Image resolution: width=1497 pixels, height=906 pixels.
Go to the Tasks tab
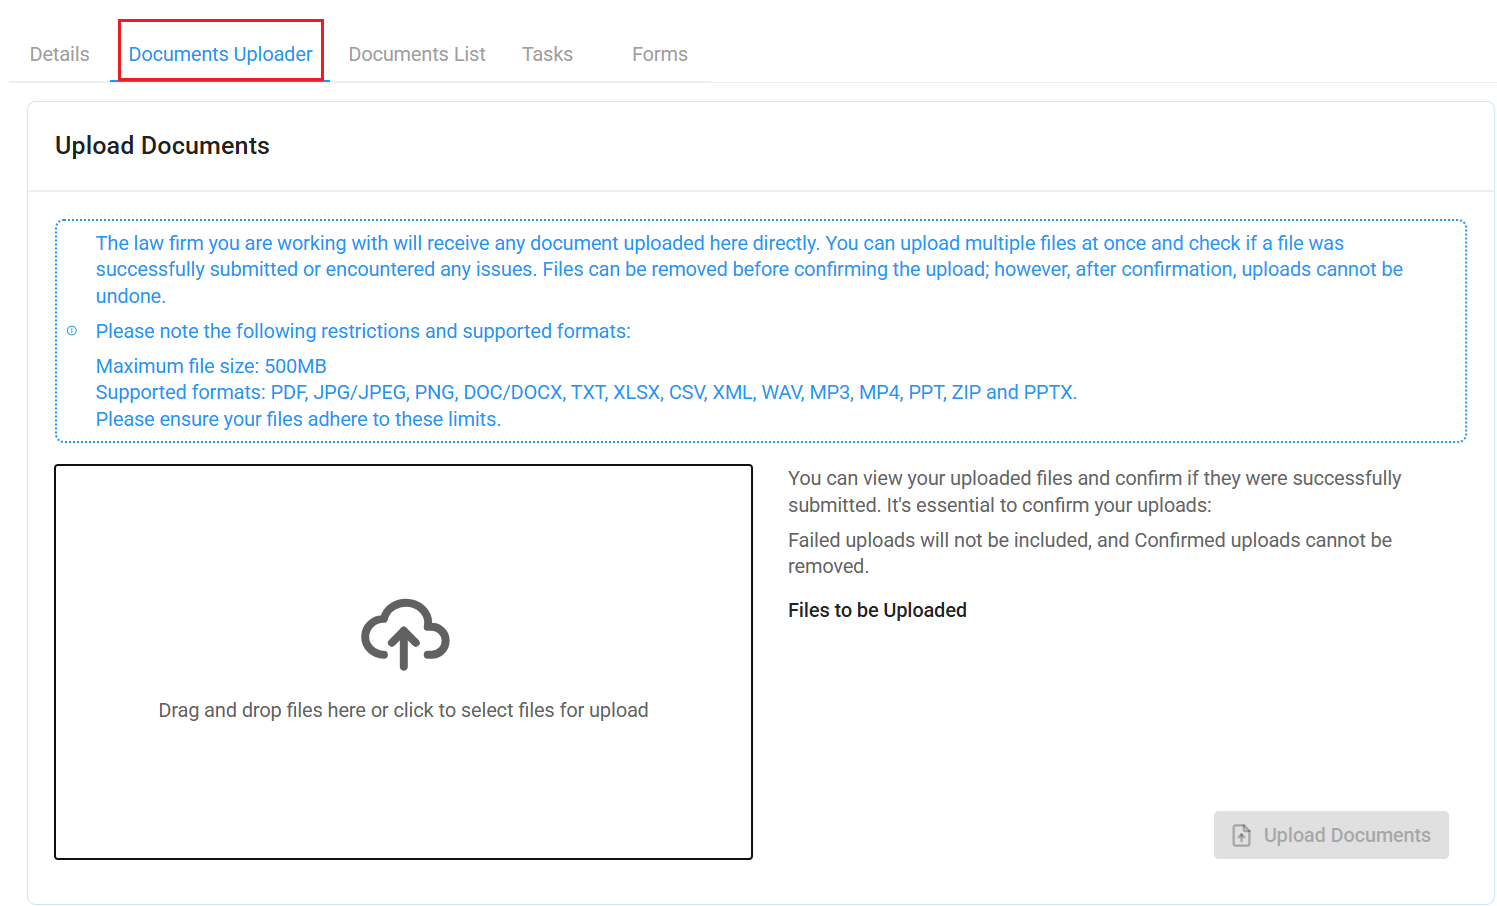pyautogui.click(x=547, y=54)
